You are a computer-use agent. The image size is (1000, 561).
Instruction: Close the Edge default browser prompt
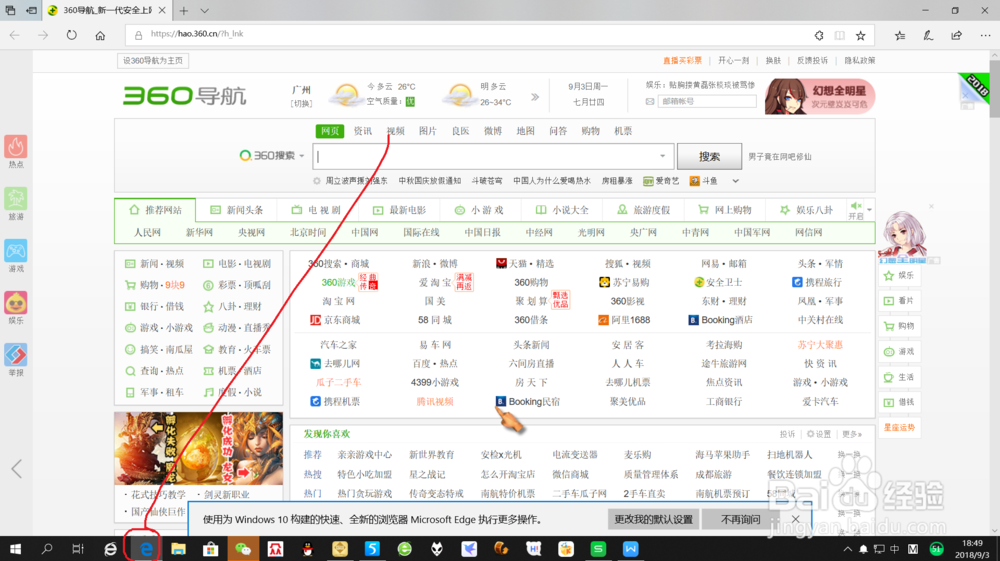(795, 520)
